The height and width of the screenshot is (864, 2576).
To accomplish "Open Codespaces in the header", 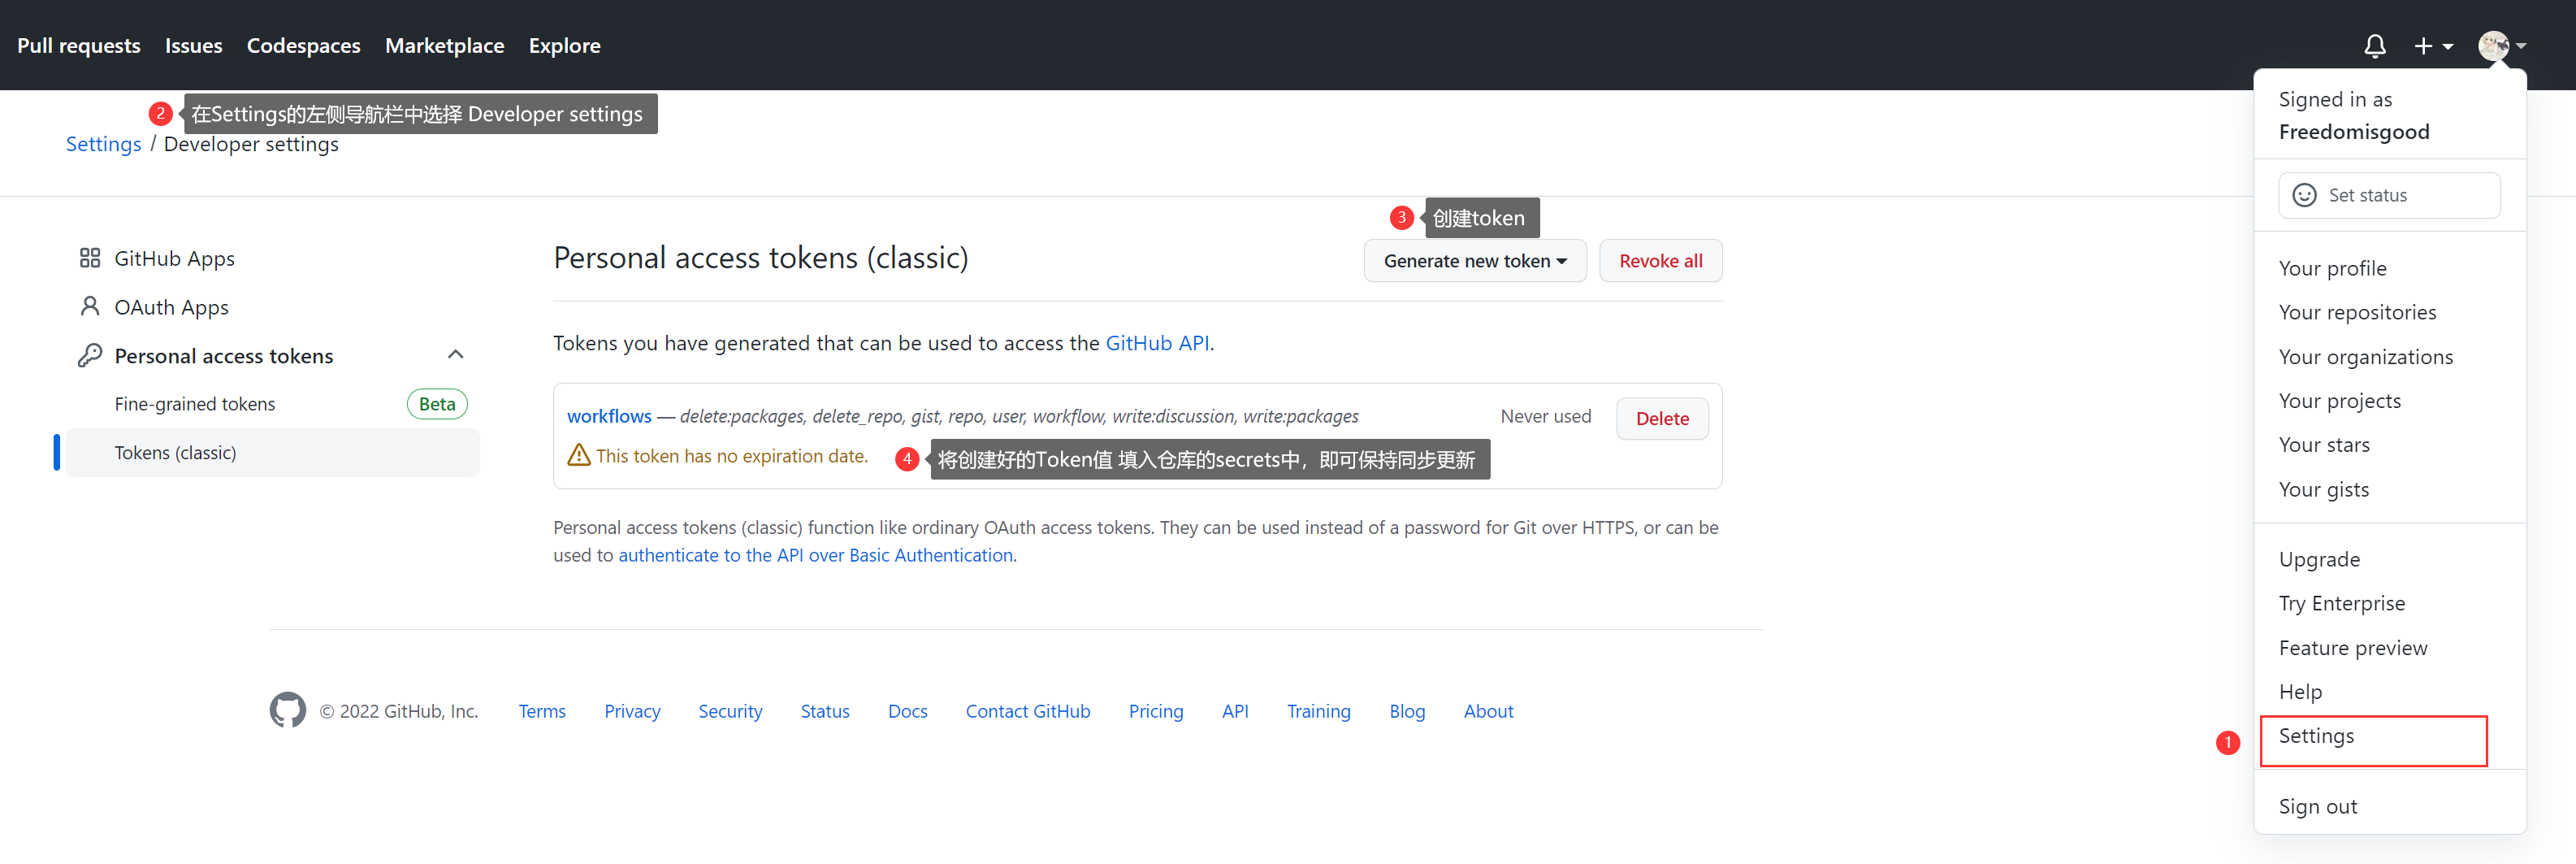I will click(304, 46).
